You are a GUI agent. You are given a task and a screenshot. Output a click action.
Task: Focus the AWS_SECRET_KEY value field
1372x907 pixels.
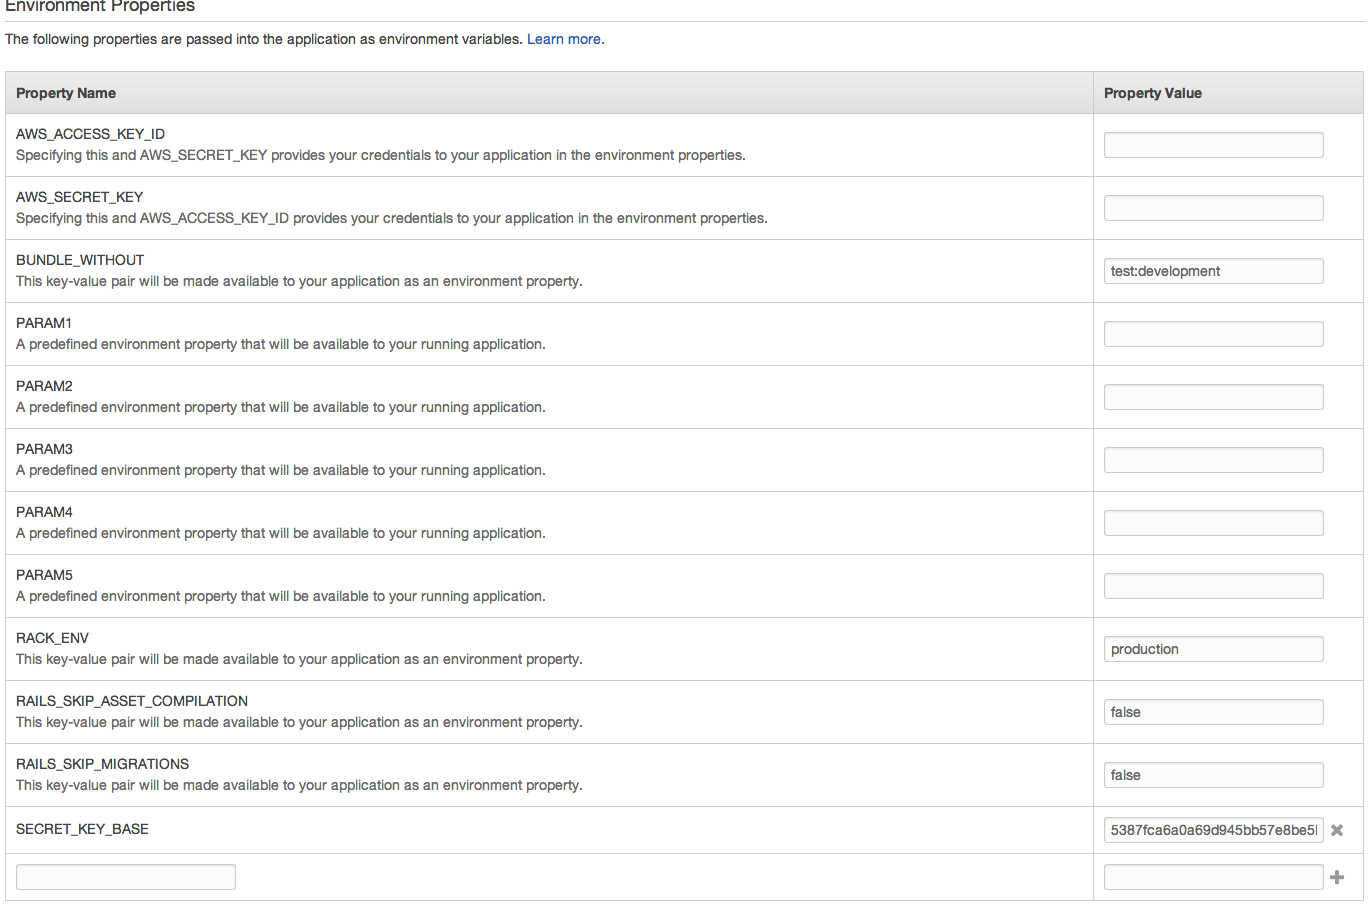tap(1213, 208)
